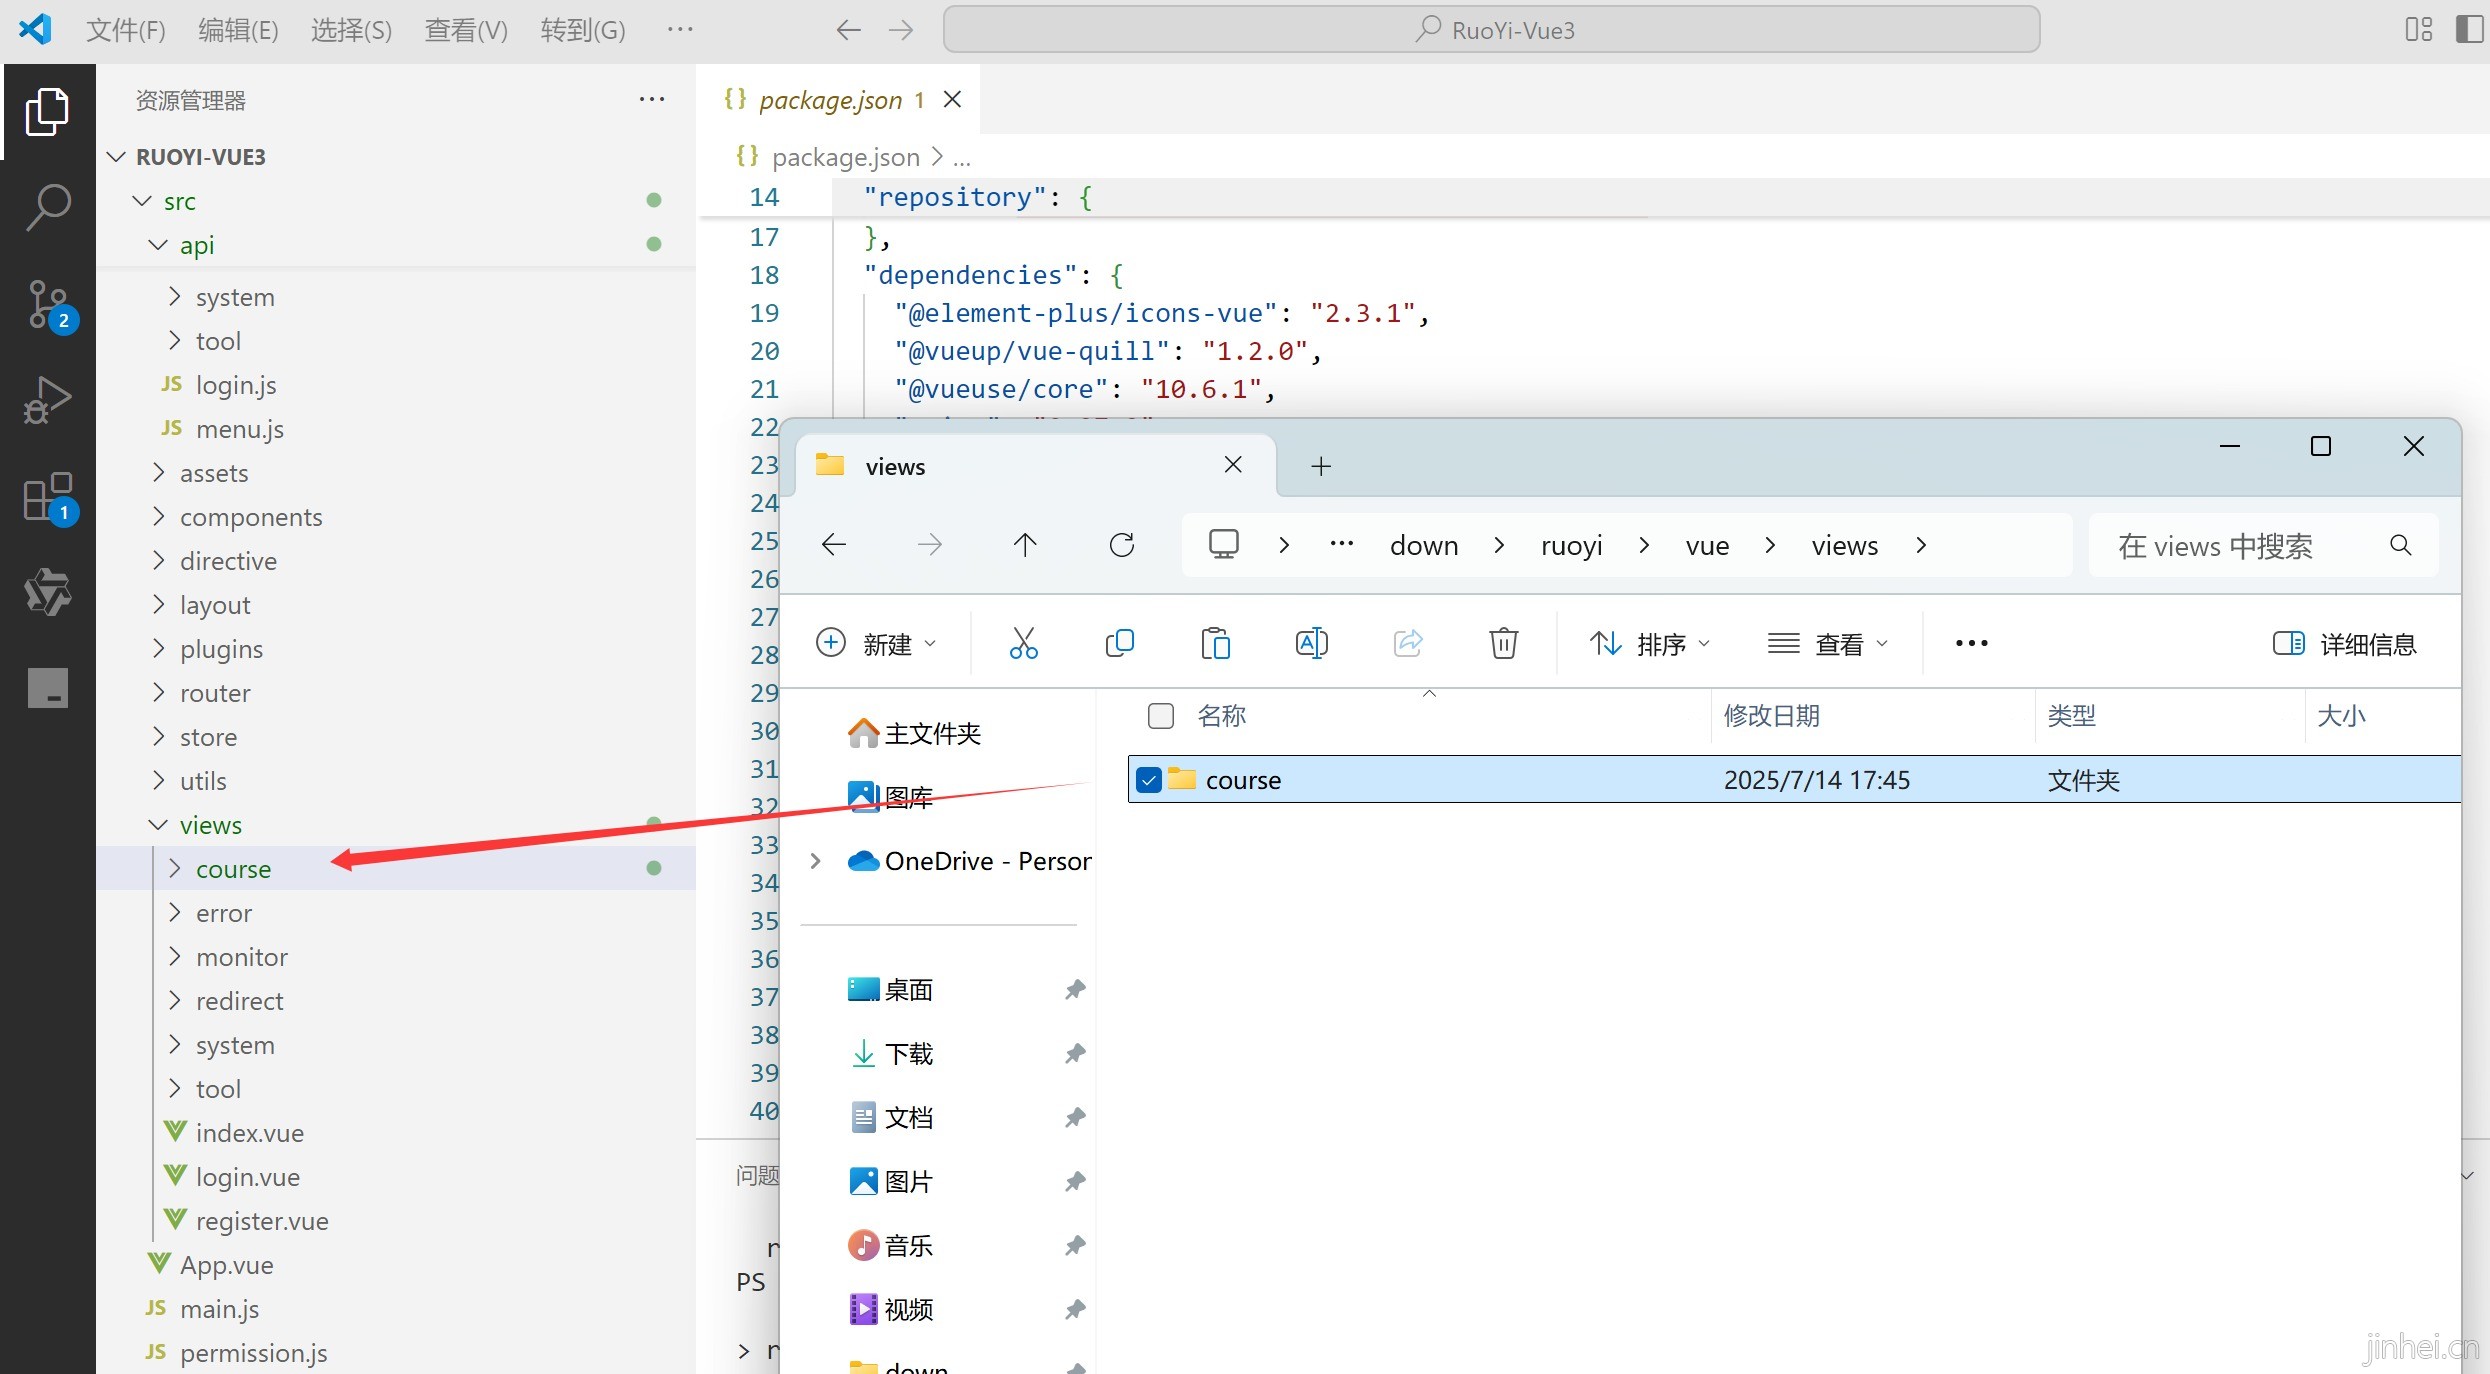Open the VS Code menu bar overflow ellipsis
Image resolution: width=2490 pixels, height=1374 pixels.
coord(680,29)
